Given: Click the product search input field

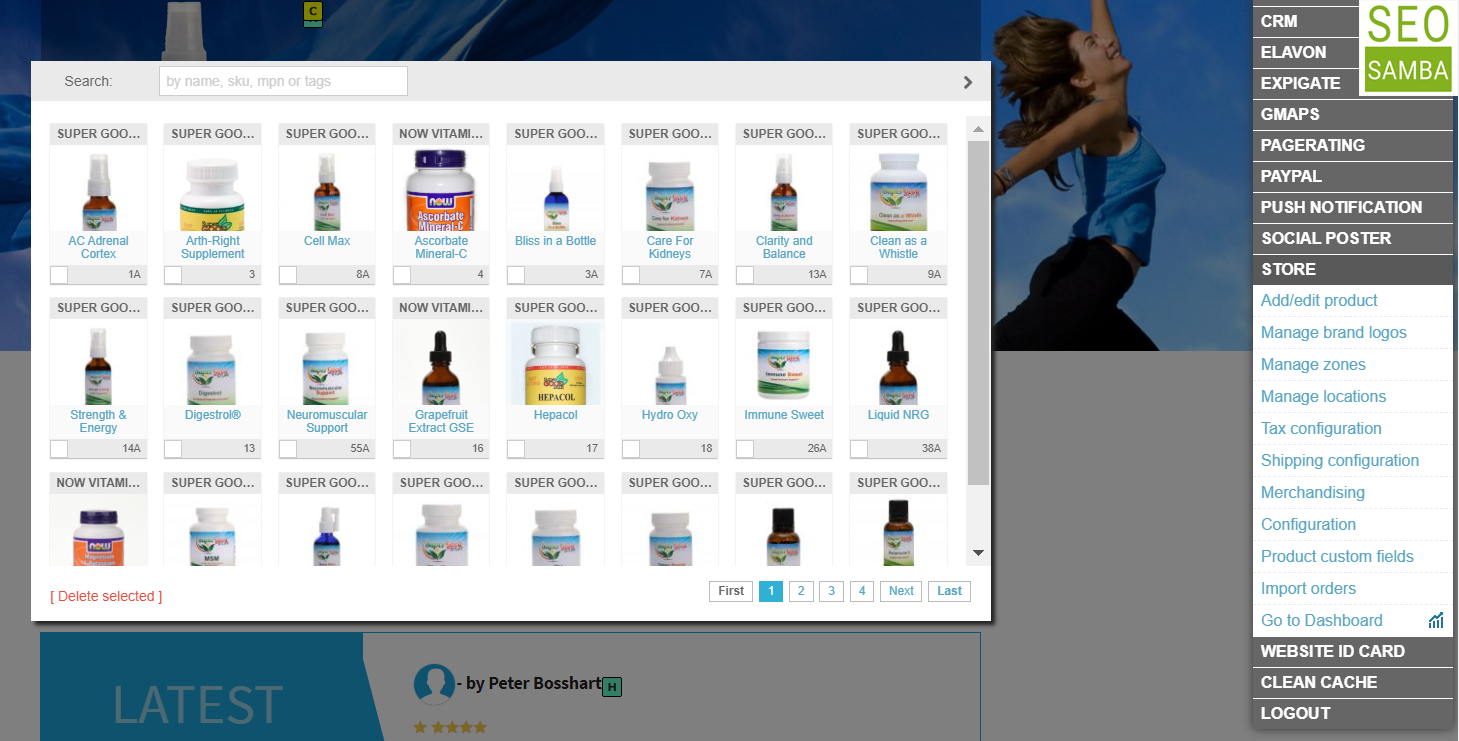Looking at the screenshot, I should click(283, 81).
